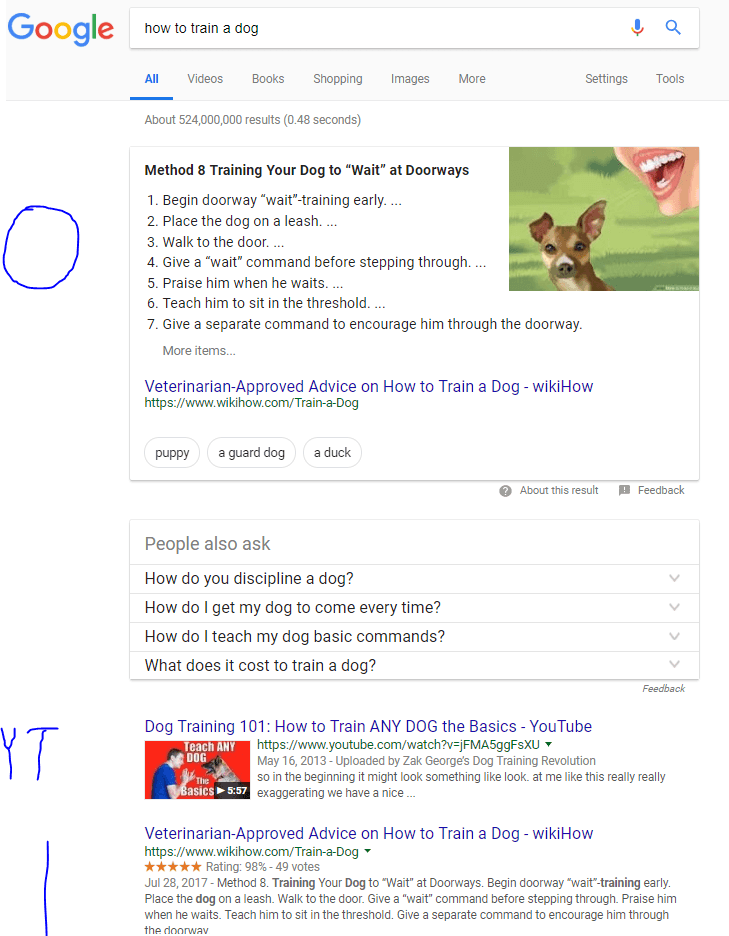Select the "a guard dog" suggestion chip

[251, 453]
